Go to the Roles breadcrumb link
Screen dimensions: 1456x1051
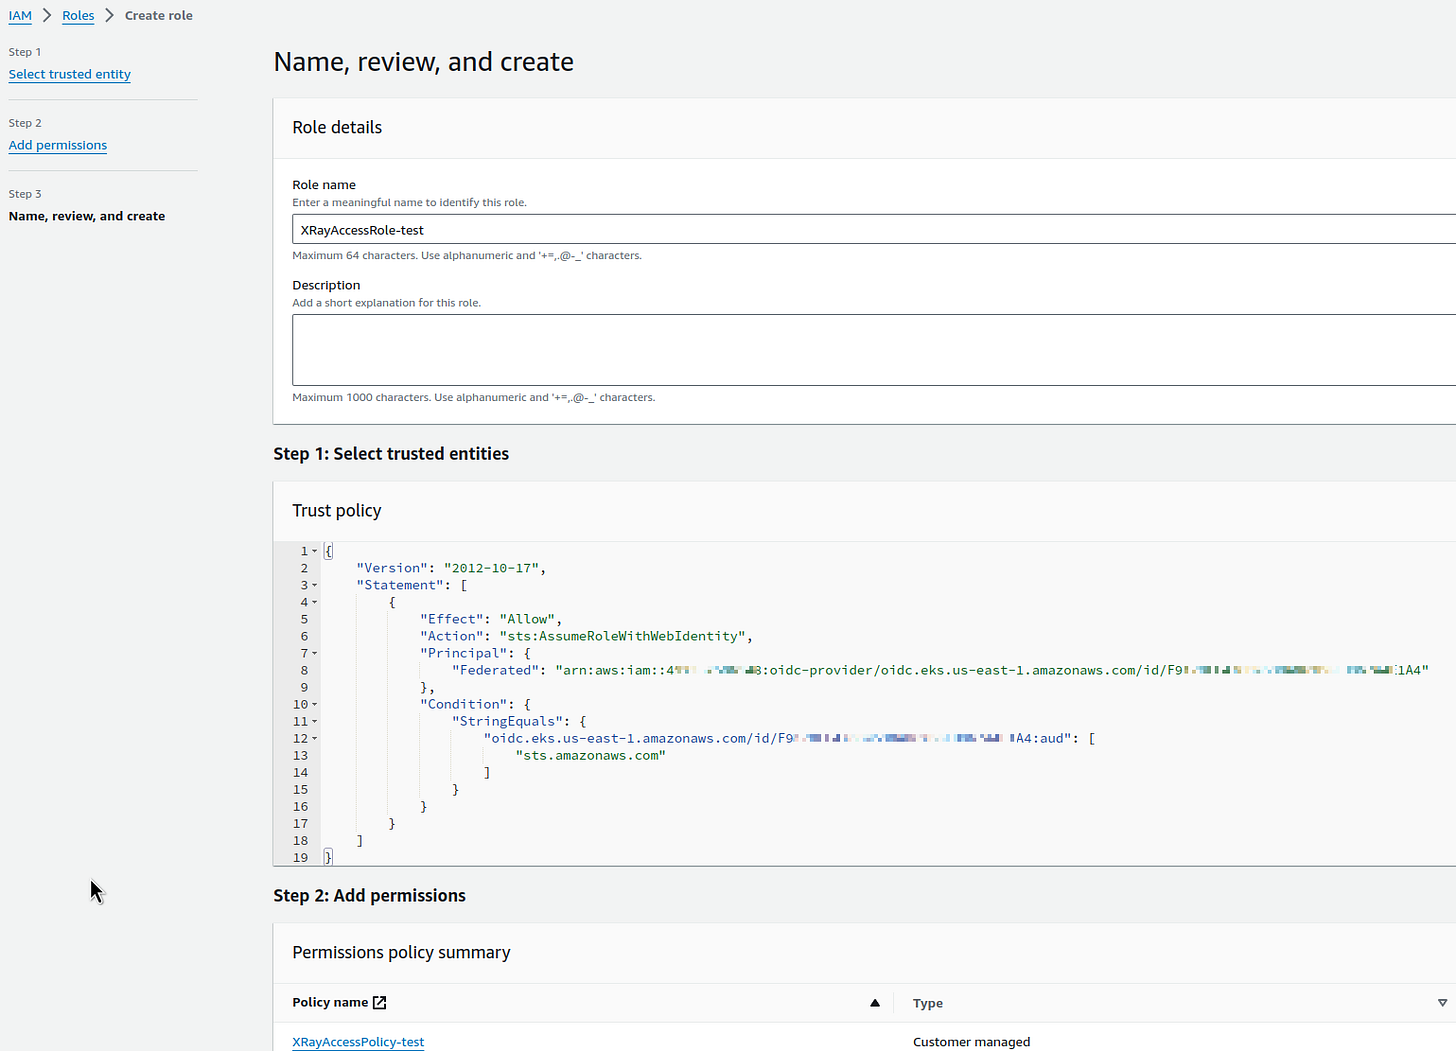click(x=78, y=16)
